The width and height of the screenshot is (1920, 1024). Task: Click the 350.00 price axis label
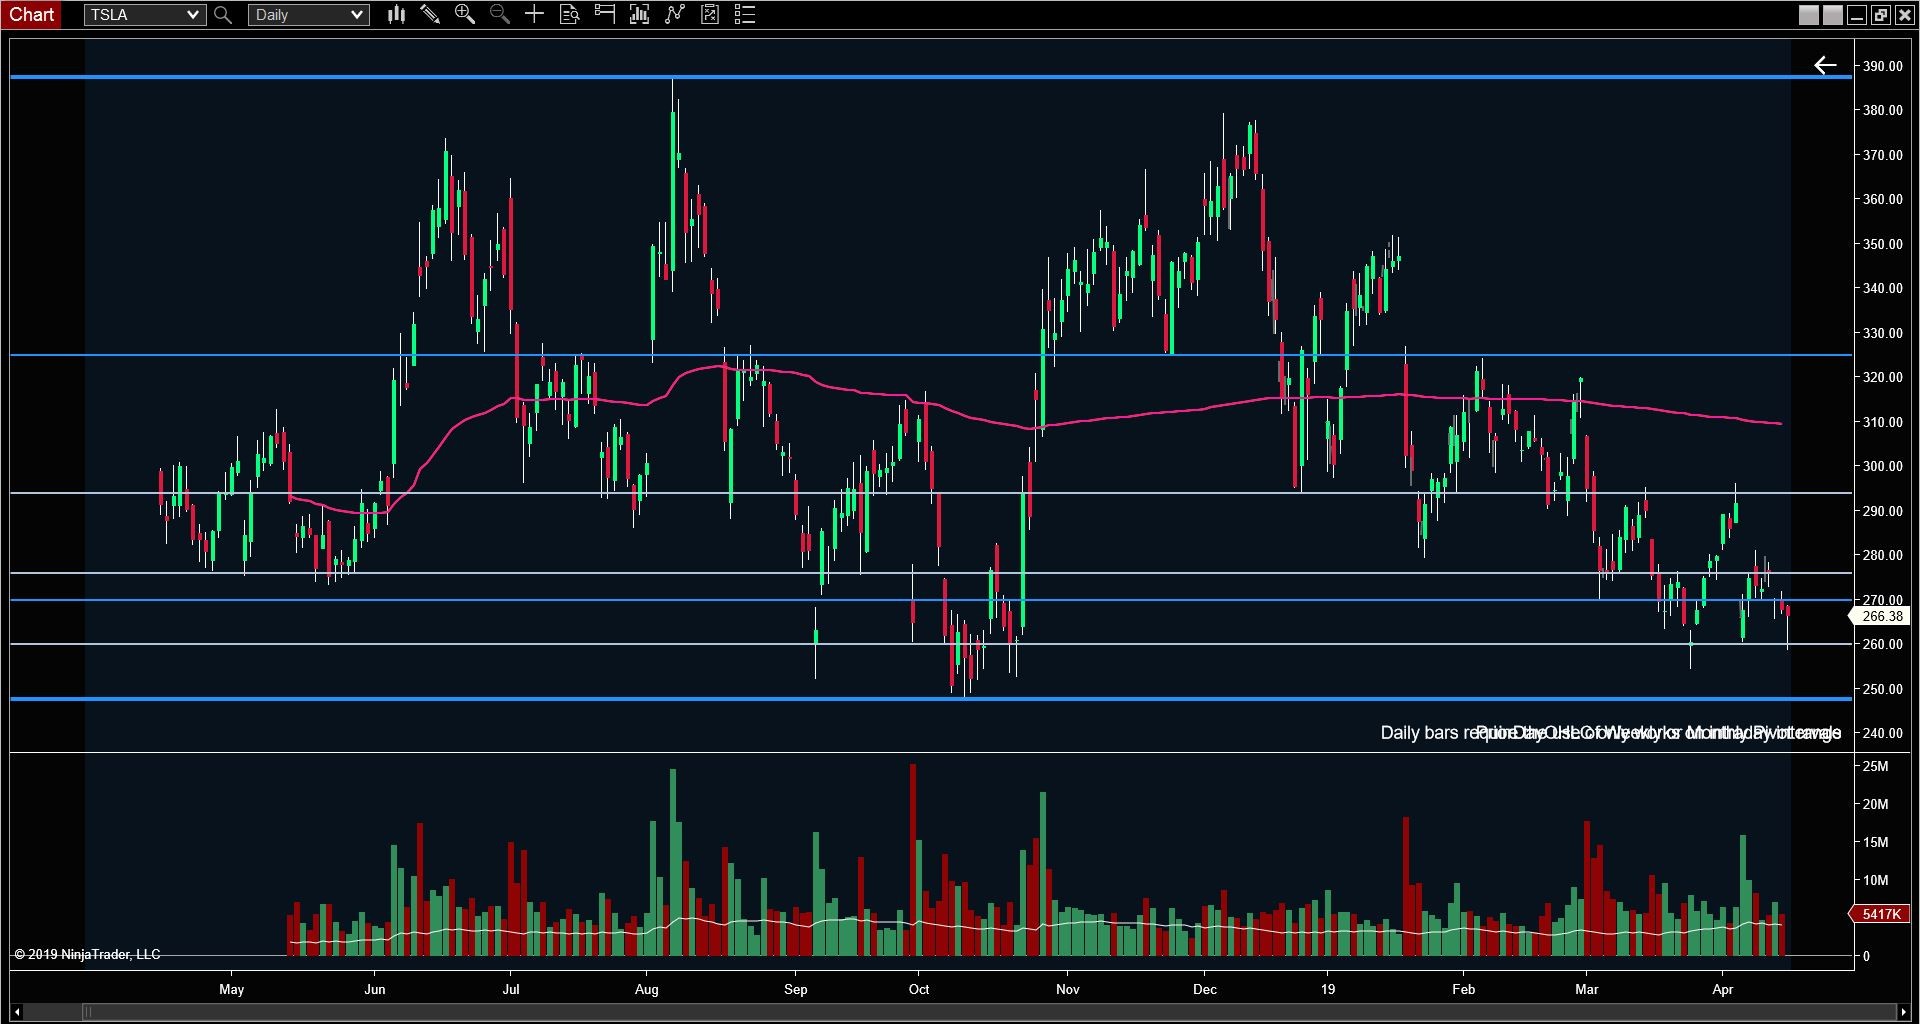pos(1882,244)
